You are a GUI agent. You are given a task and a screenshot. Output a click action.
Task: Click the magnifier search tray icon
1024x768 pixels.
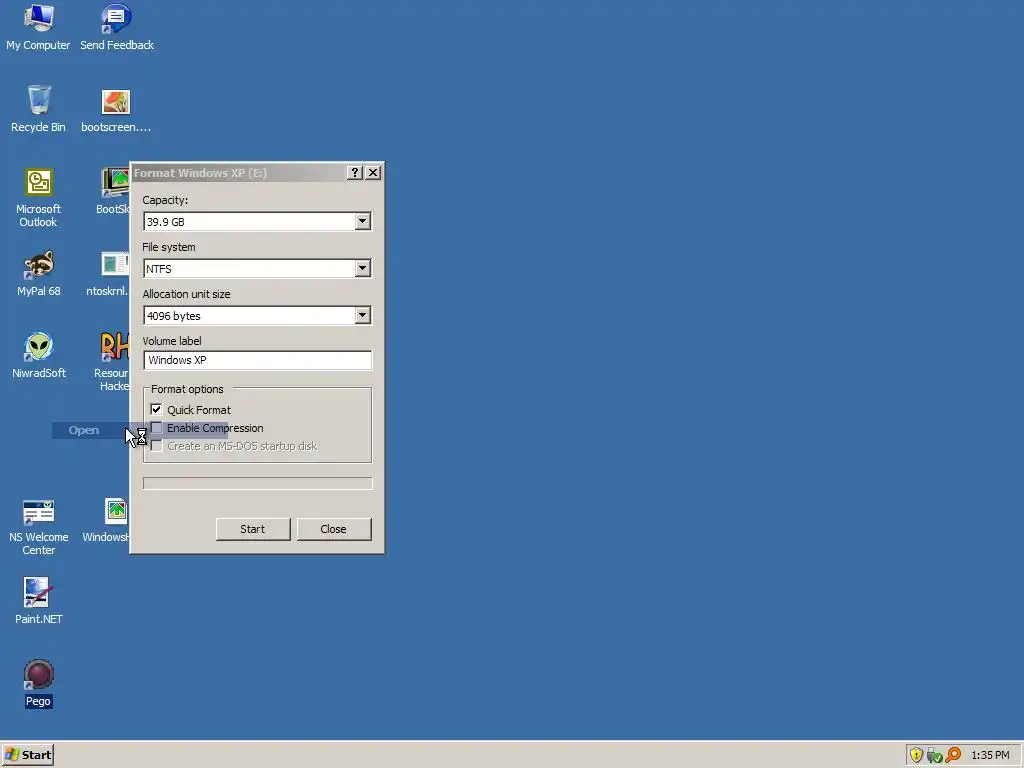[953, 755]
